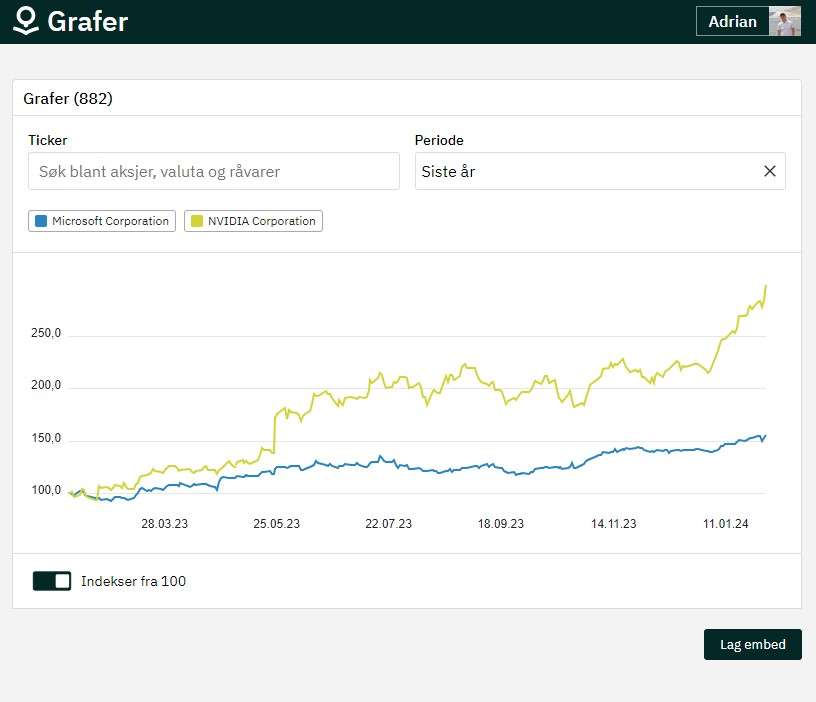Click the user avatar picture

tap(784, 21)
